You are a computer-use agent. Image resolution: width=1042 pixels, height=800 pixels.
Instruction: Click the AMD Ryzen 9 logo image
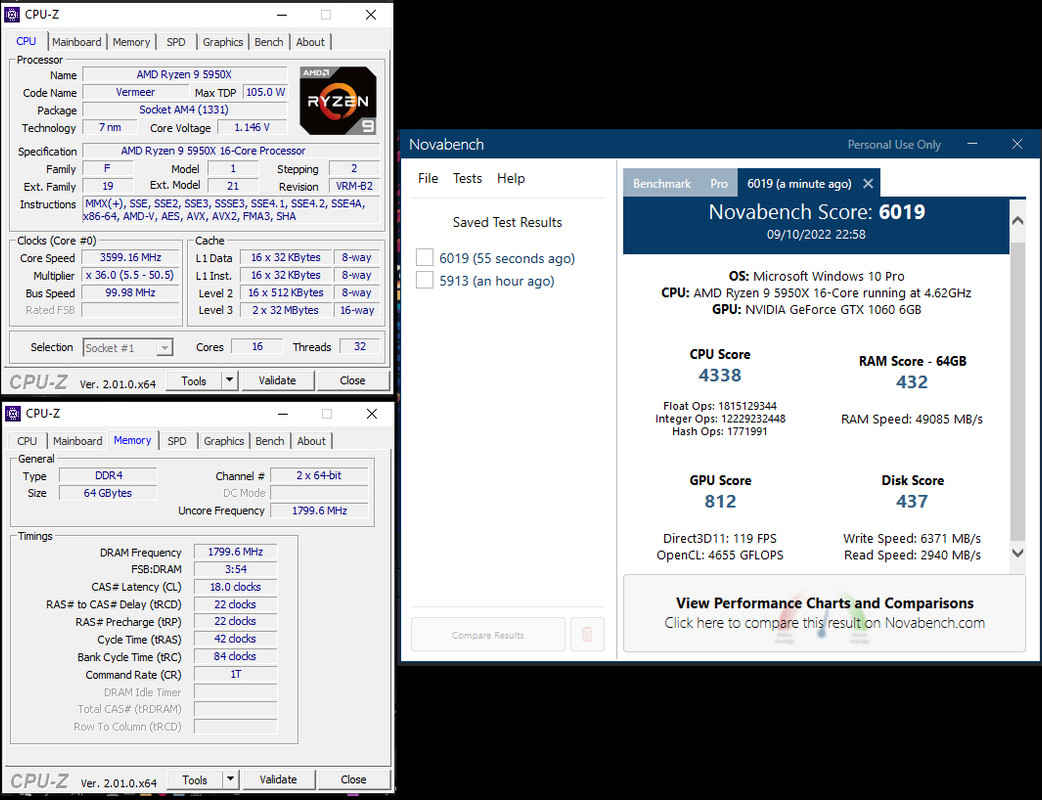[x=338, y=100]
